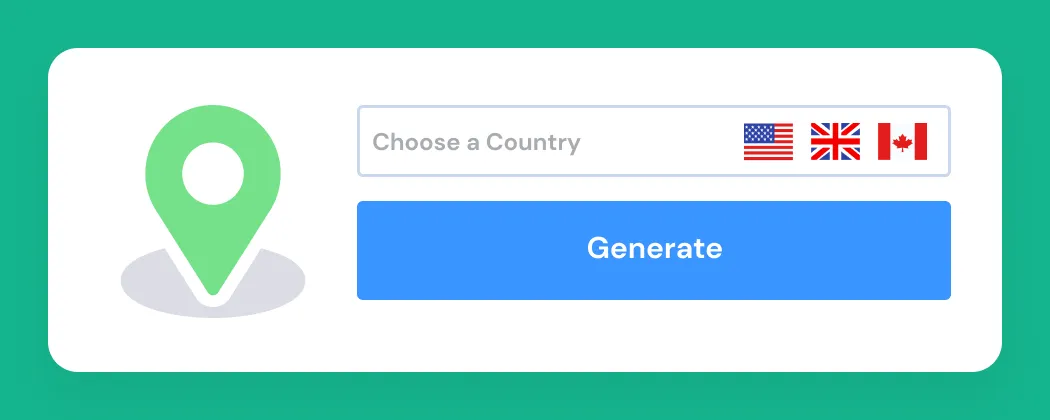Click the green background outside the card
1050x420 pixels.
tap(525, 23)
